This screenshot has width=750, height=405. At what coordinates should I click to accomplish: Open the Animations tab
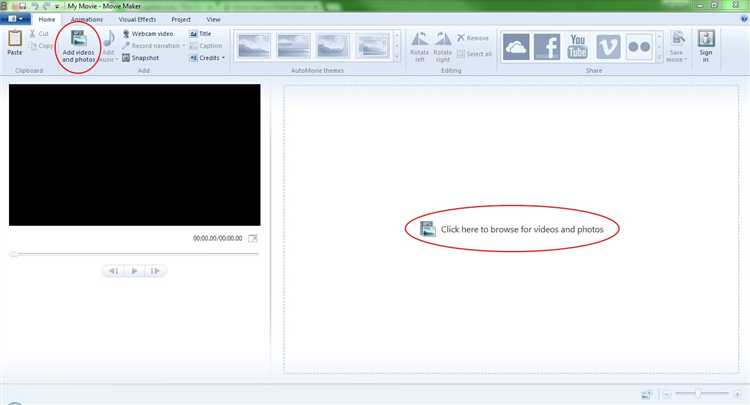point(87,20)
